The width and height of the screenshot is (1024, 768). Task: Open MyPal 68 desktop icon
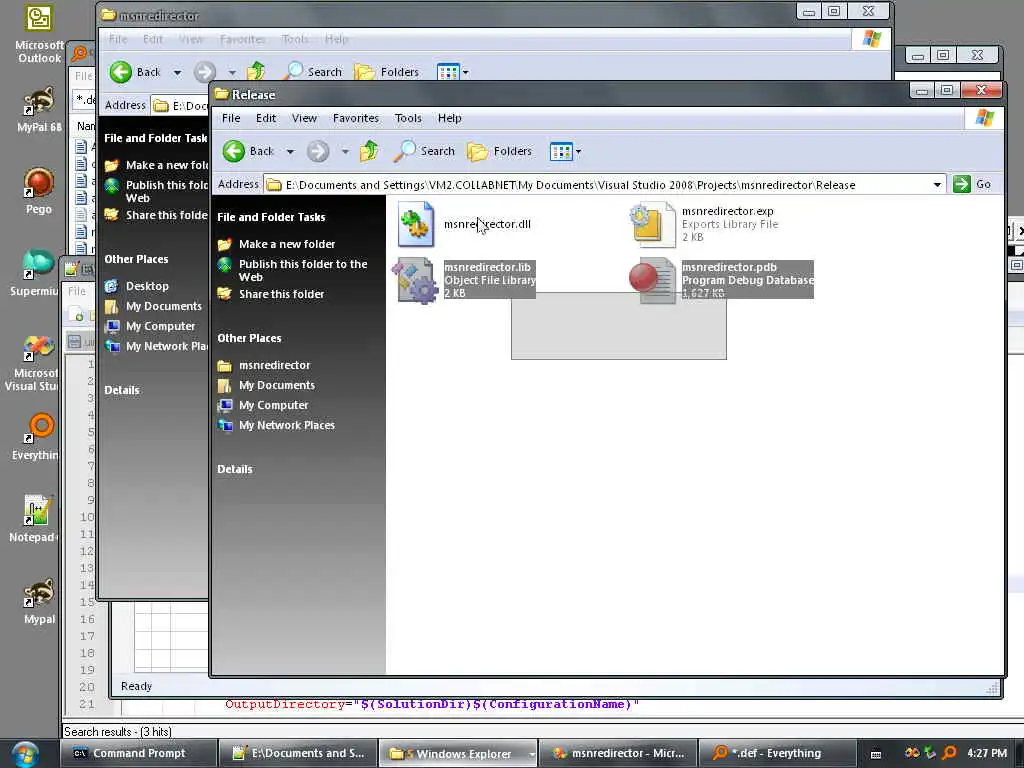coord(39,110)
